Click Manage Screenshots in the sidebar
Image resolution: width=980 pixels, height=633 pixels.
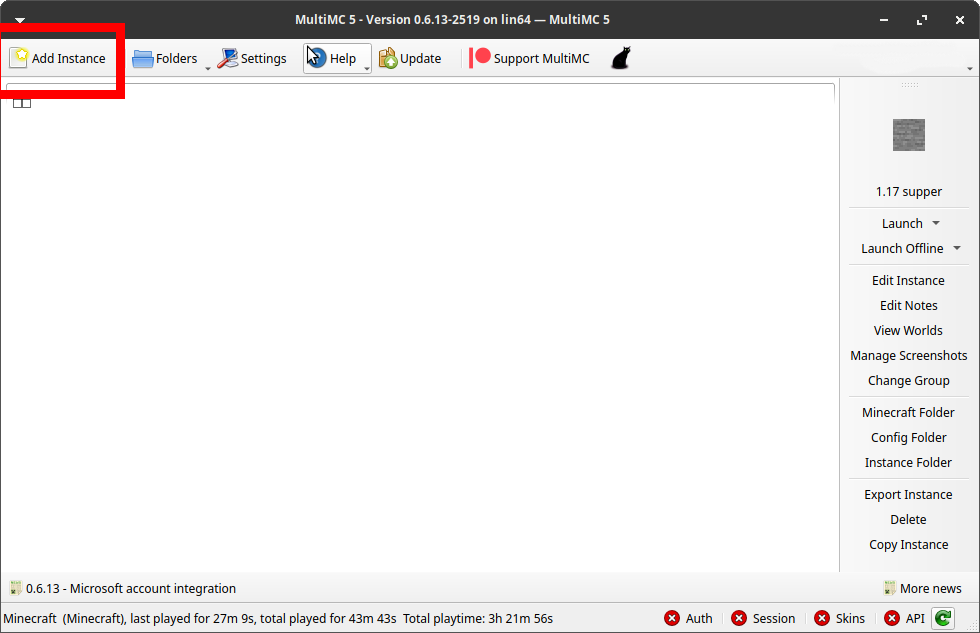pyautogui.click(x=908, y=355)
